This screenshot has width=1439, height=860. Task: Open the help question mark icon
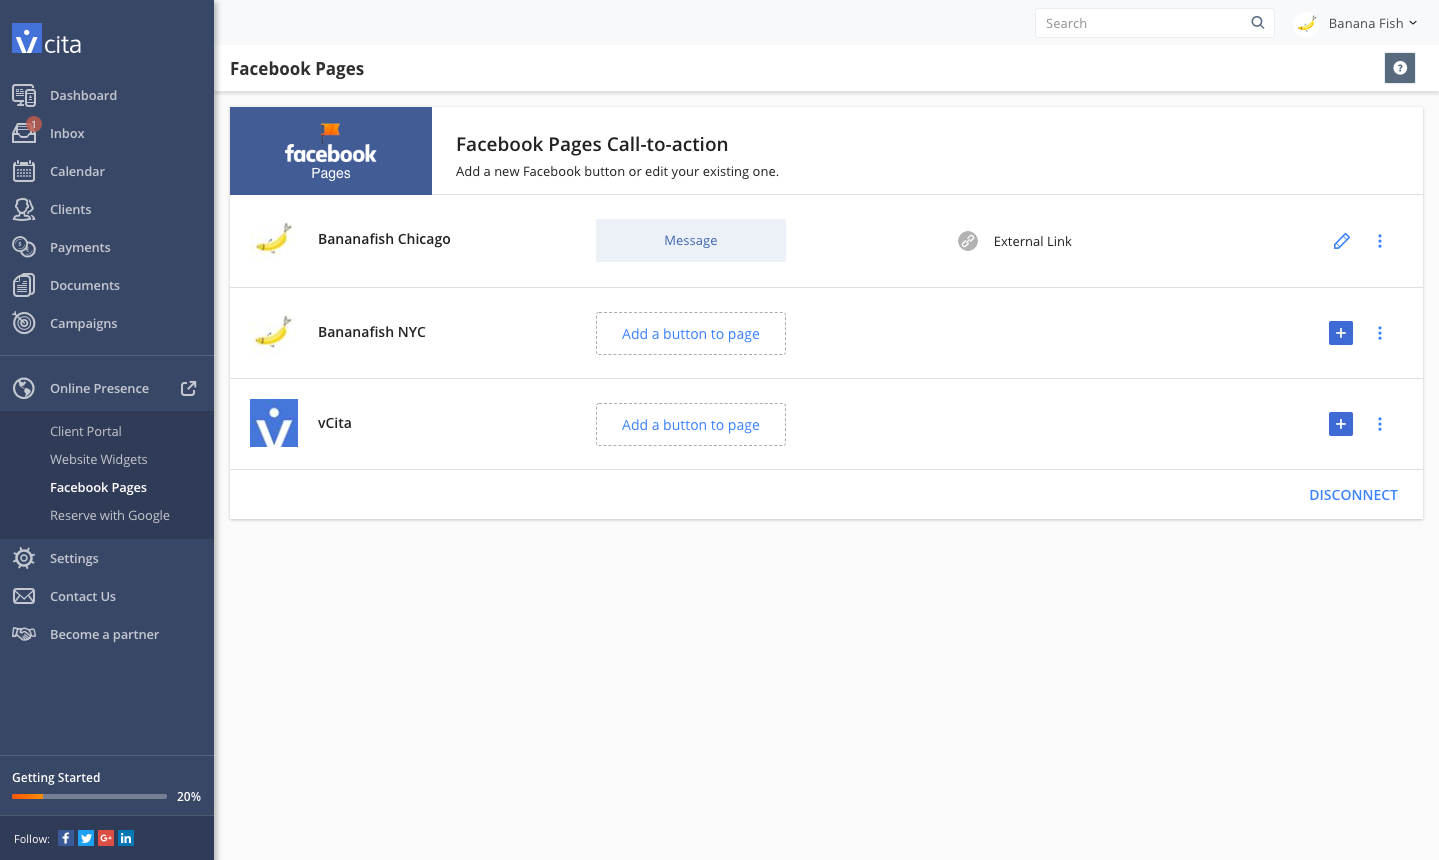(x=1400, y=68)
